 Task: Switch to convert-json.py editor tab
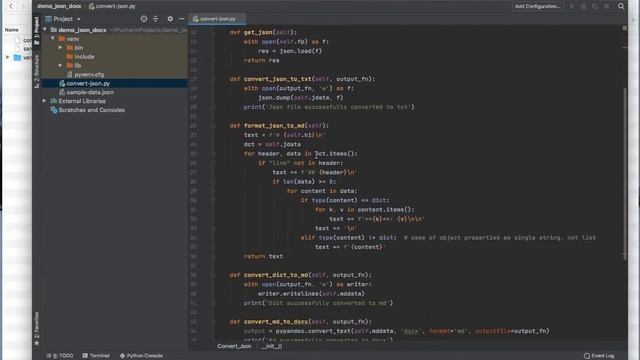coord(218,19)
